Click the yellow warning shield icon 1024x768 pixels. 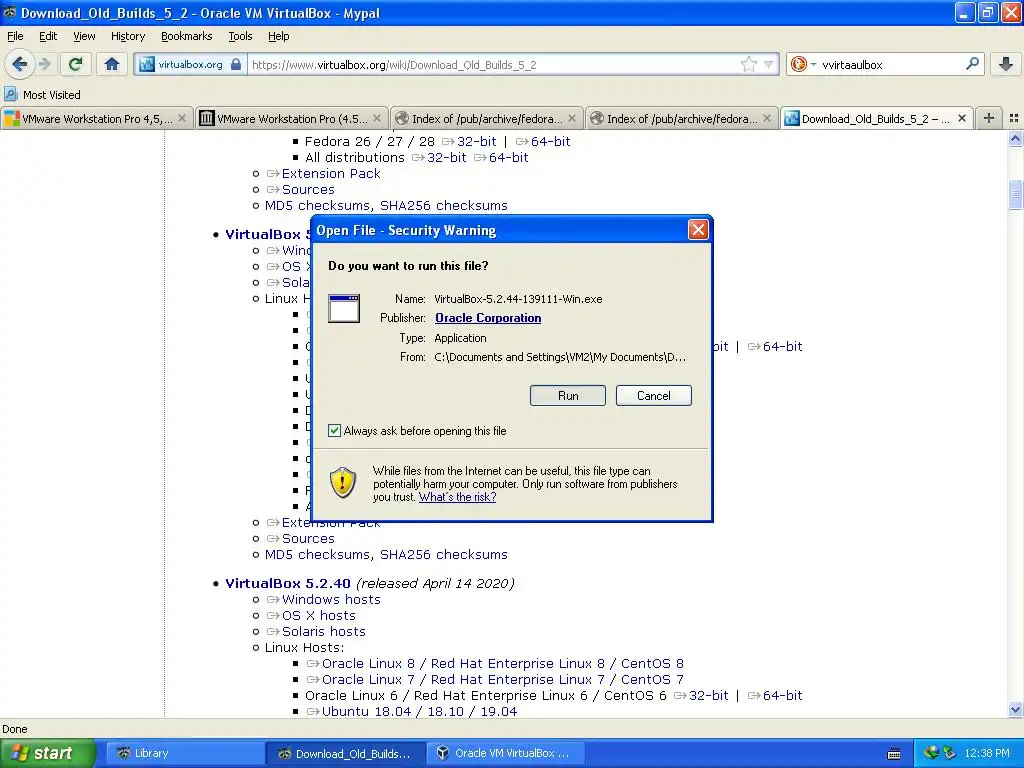click(x=343, y=483)
